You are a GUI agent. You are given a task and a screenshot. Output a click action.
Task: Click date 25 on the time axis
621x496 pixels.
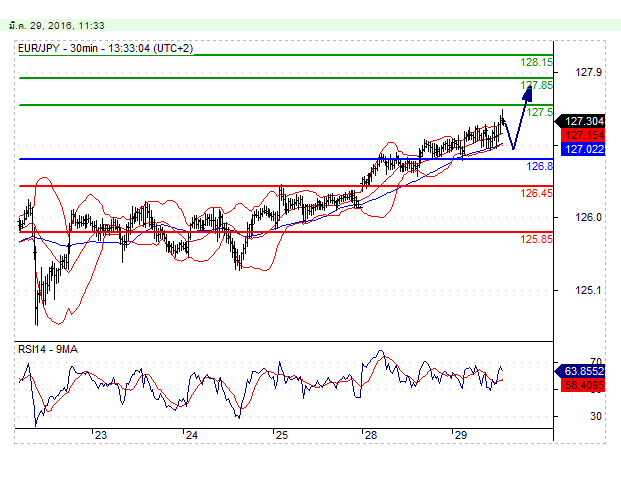282,435
